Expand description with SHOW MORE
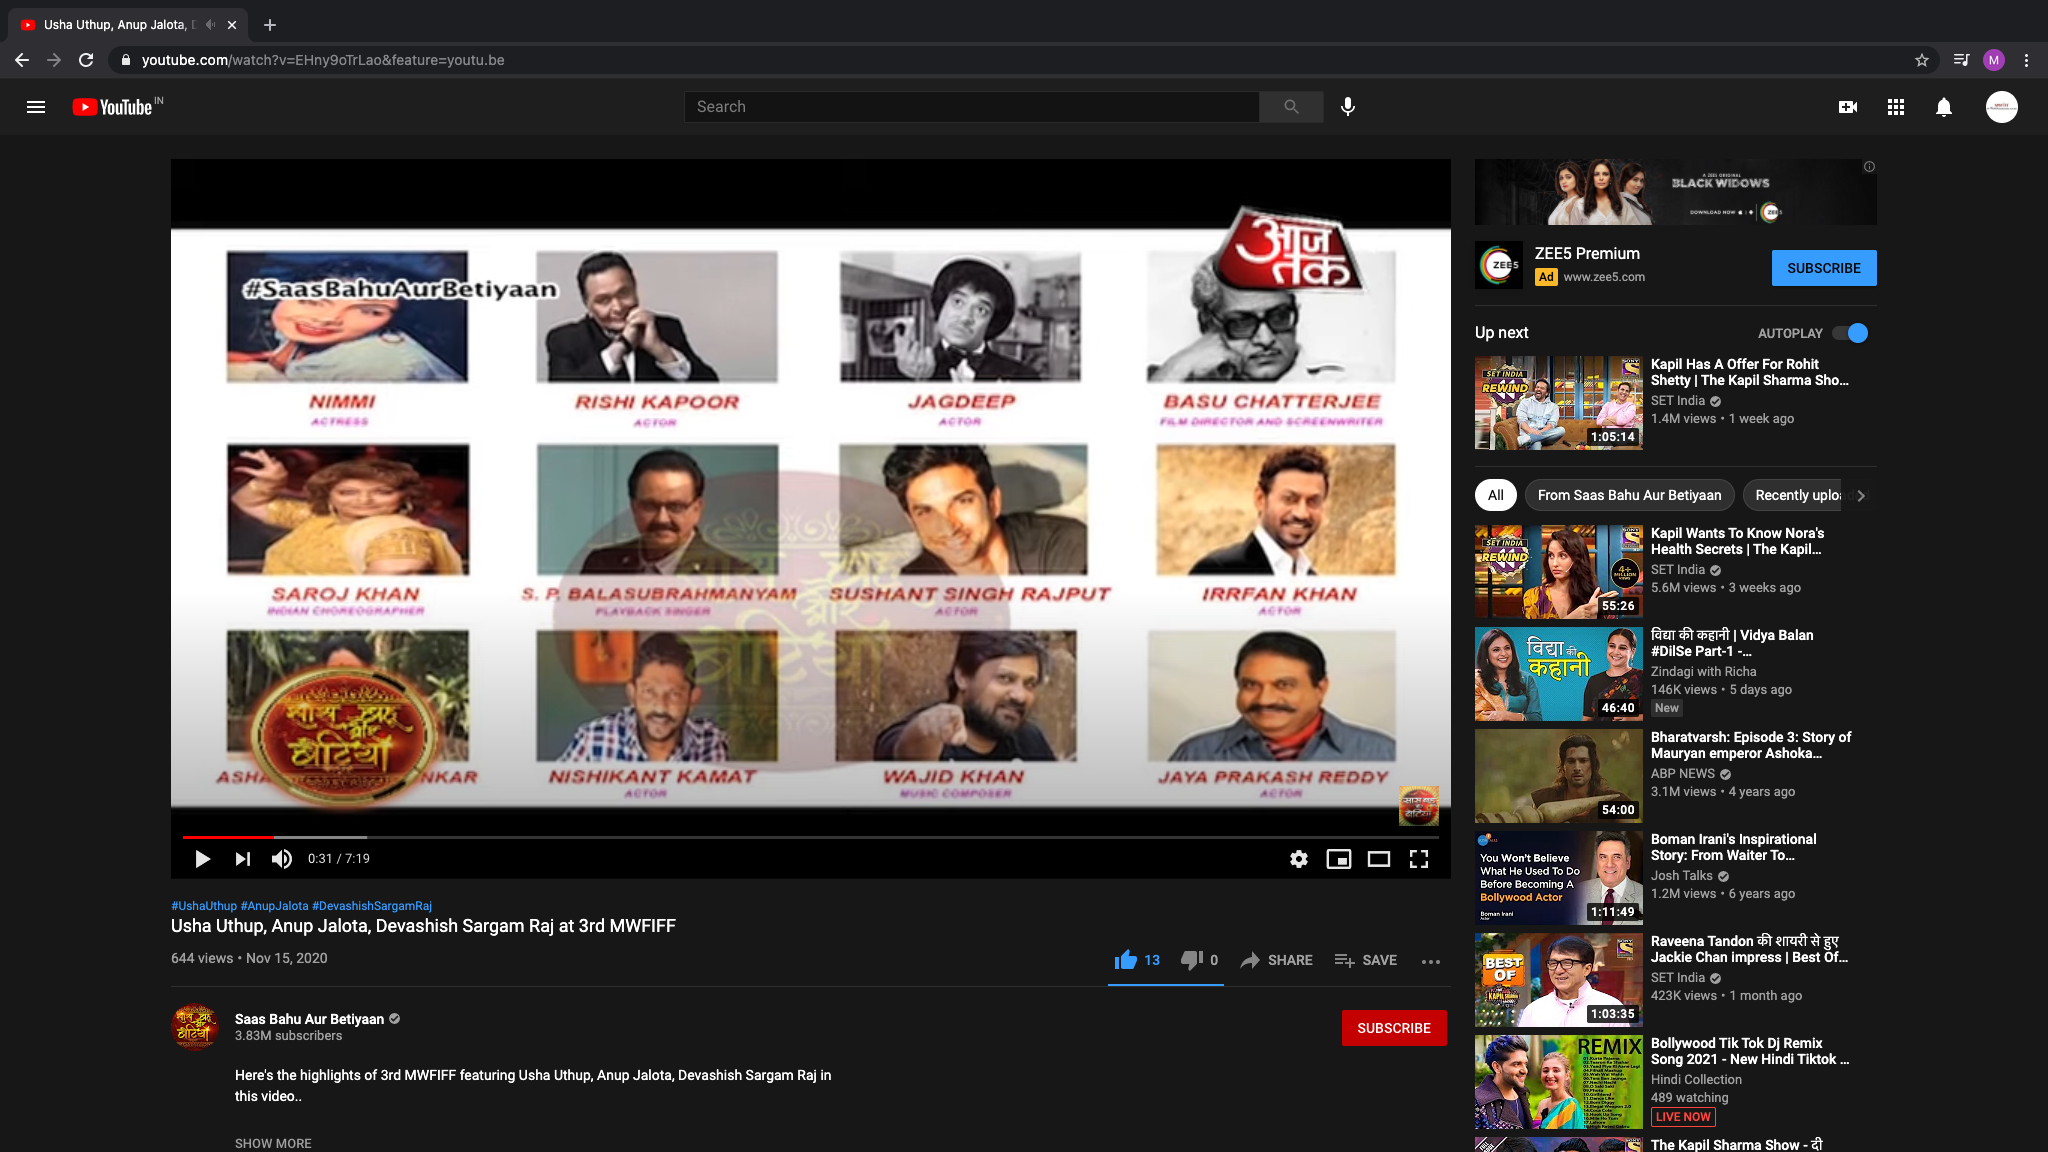 (273, 1143)
